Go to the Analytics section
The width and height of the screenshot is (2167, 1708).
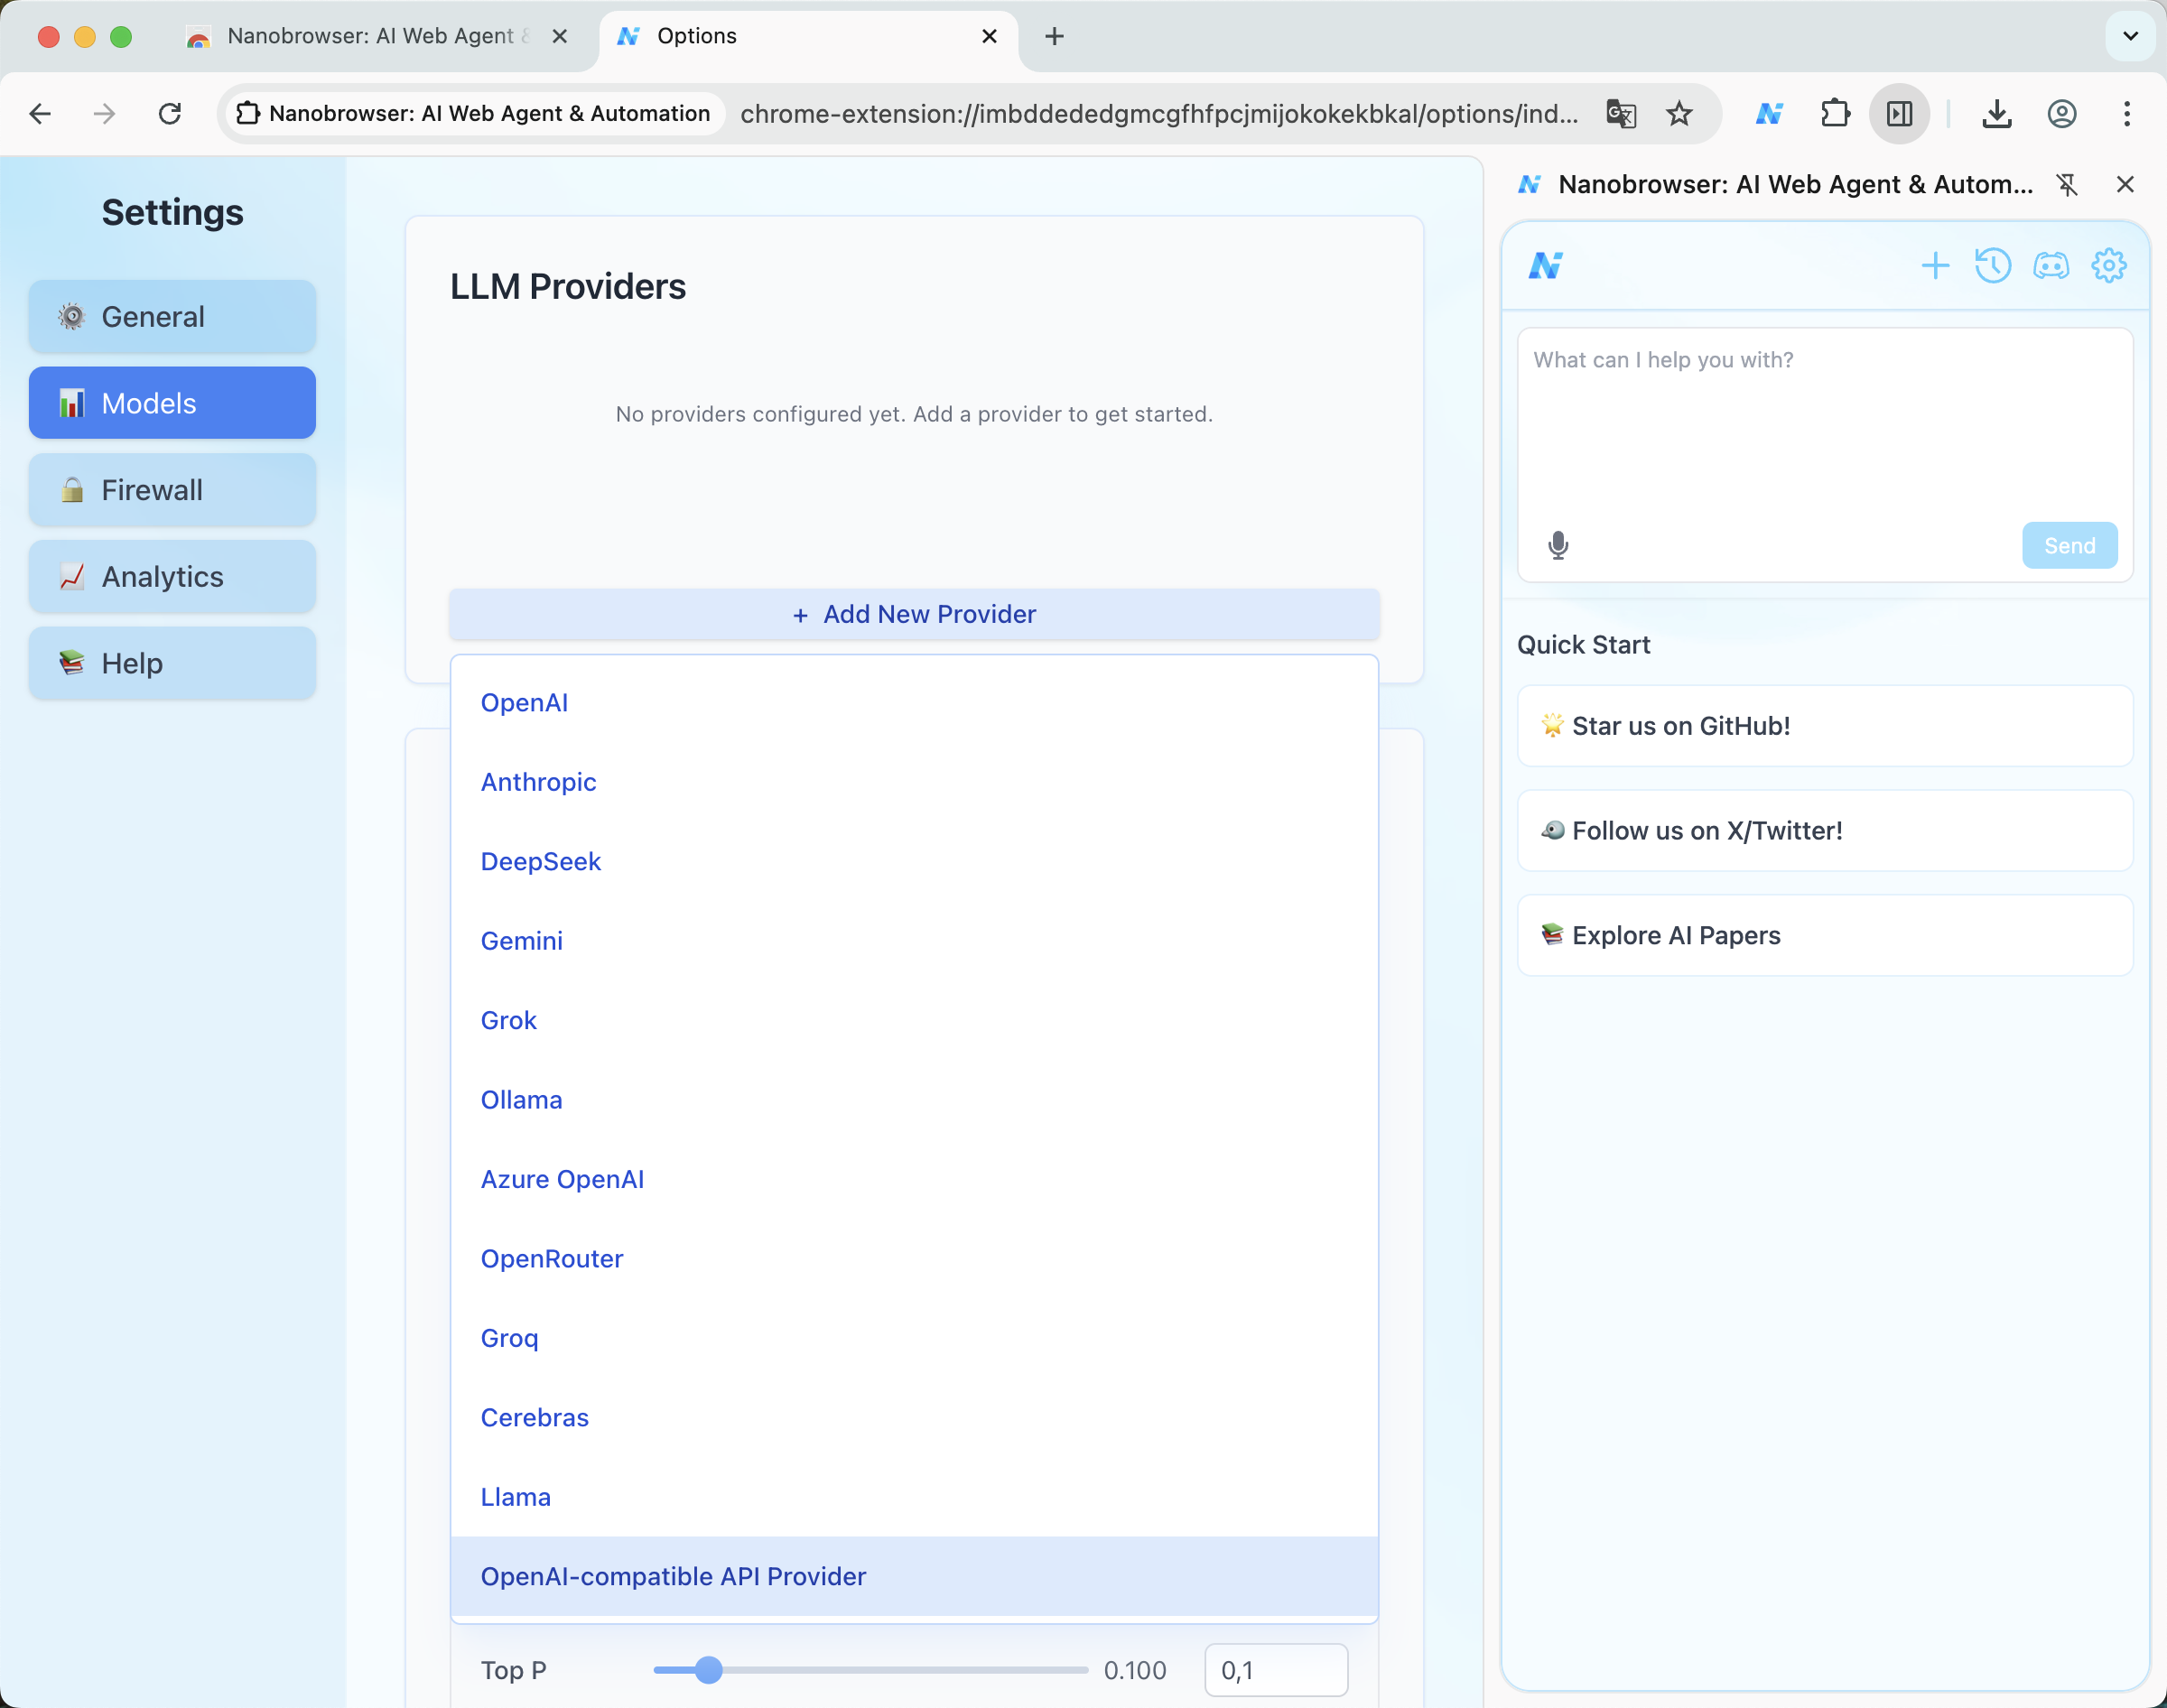tap(172, 577)
